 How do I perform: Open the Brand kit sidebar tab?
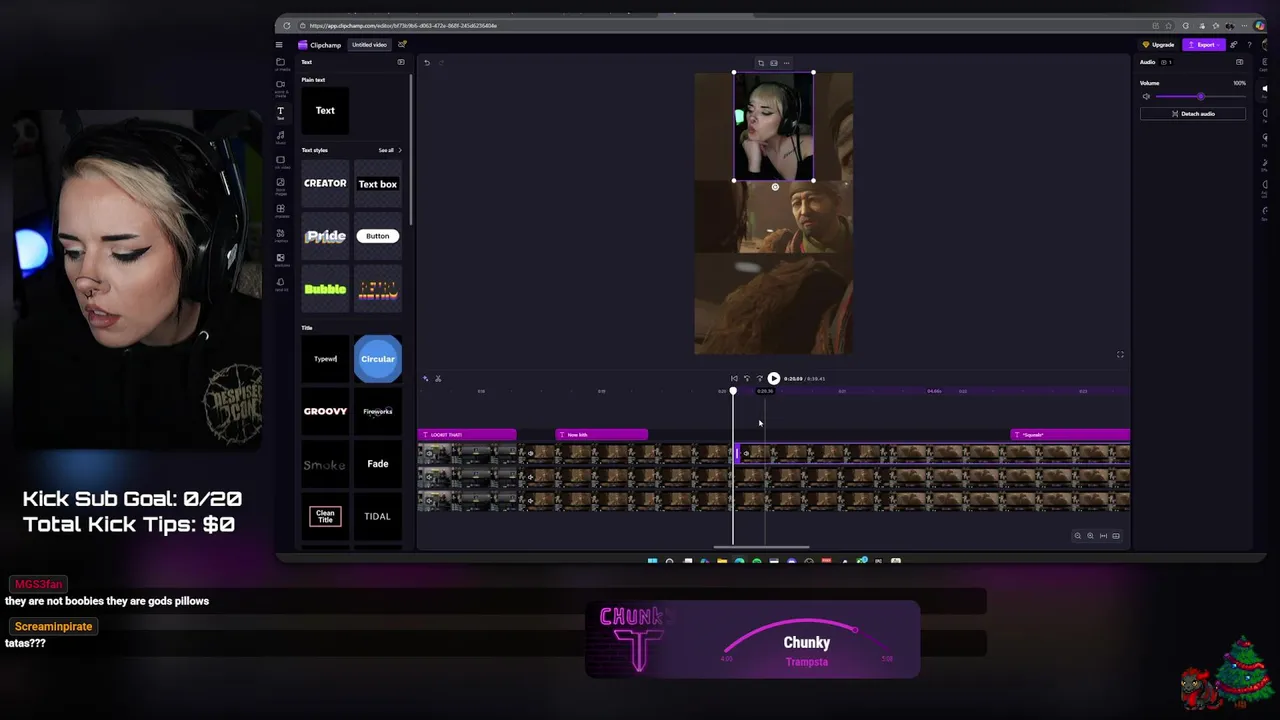pyautogui.click(x=281, y=284)
